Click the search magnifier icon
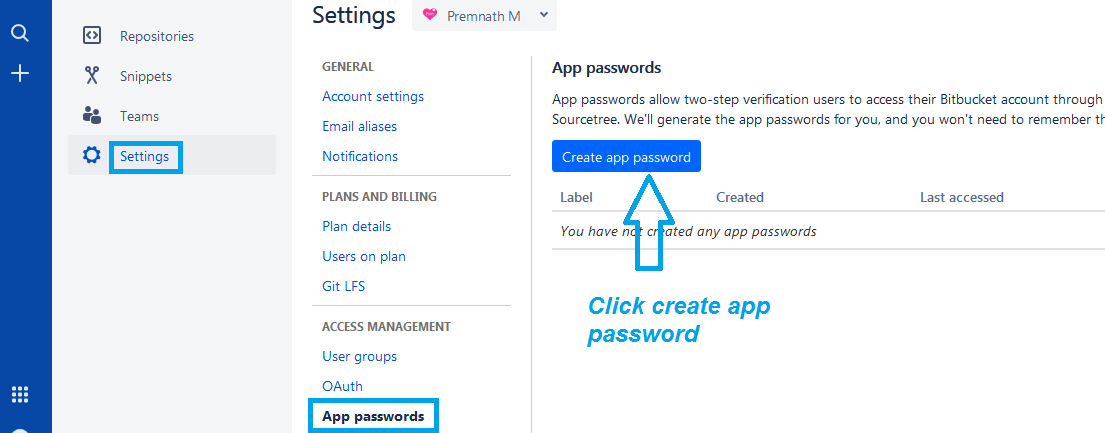Image resolution: width=1105 pixels, height=433 pixels. pyautogui.click(x=20, y=32)
